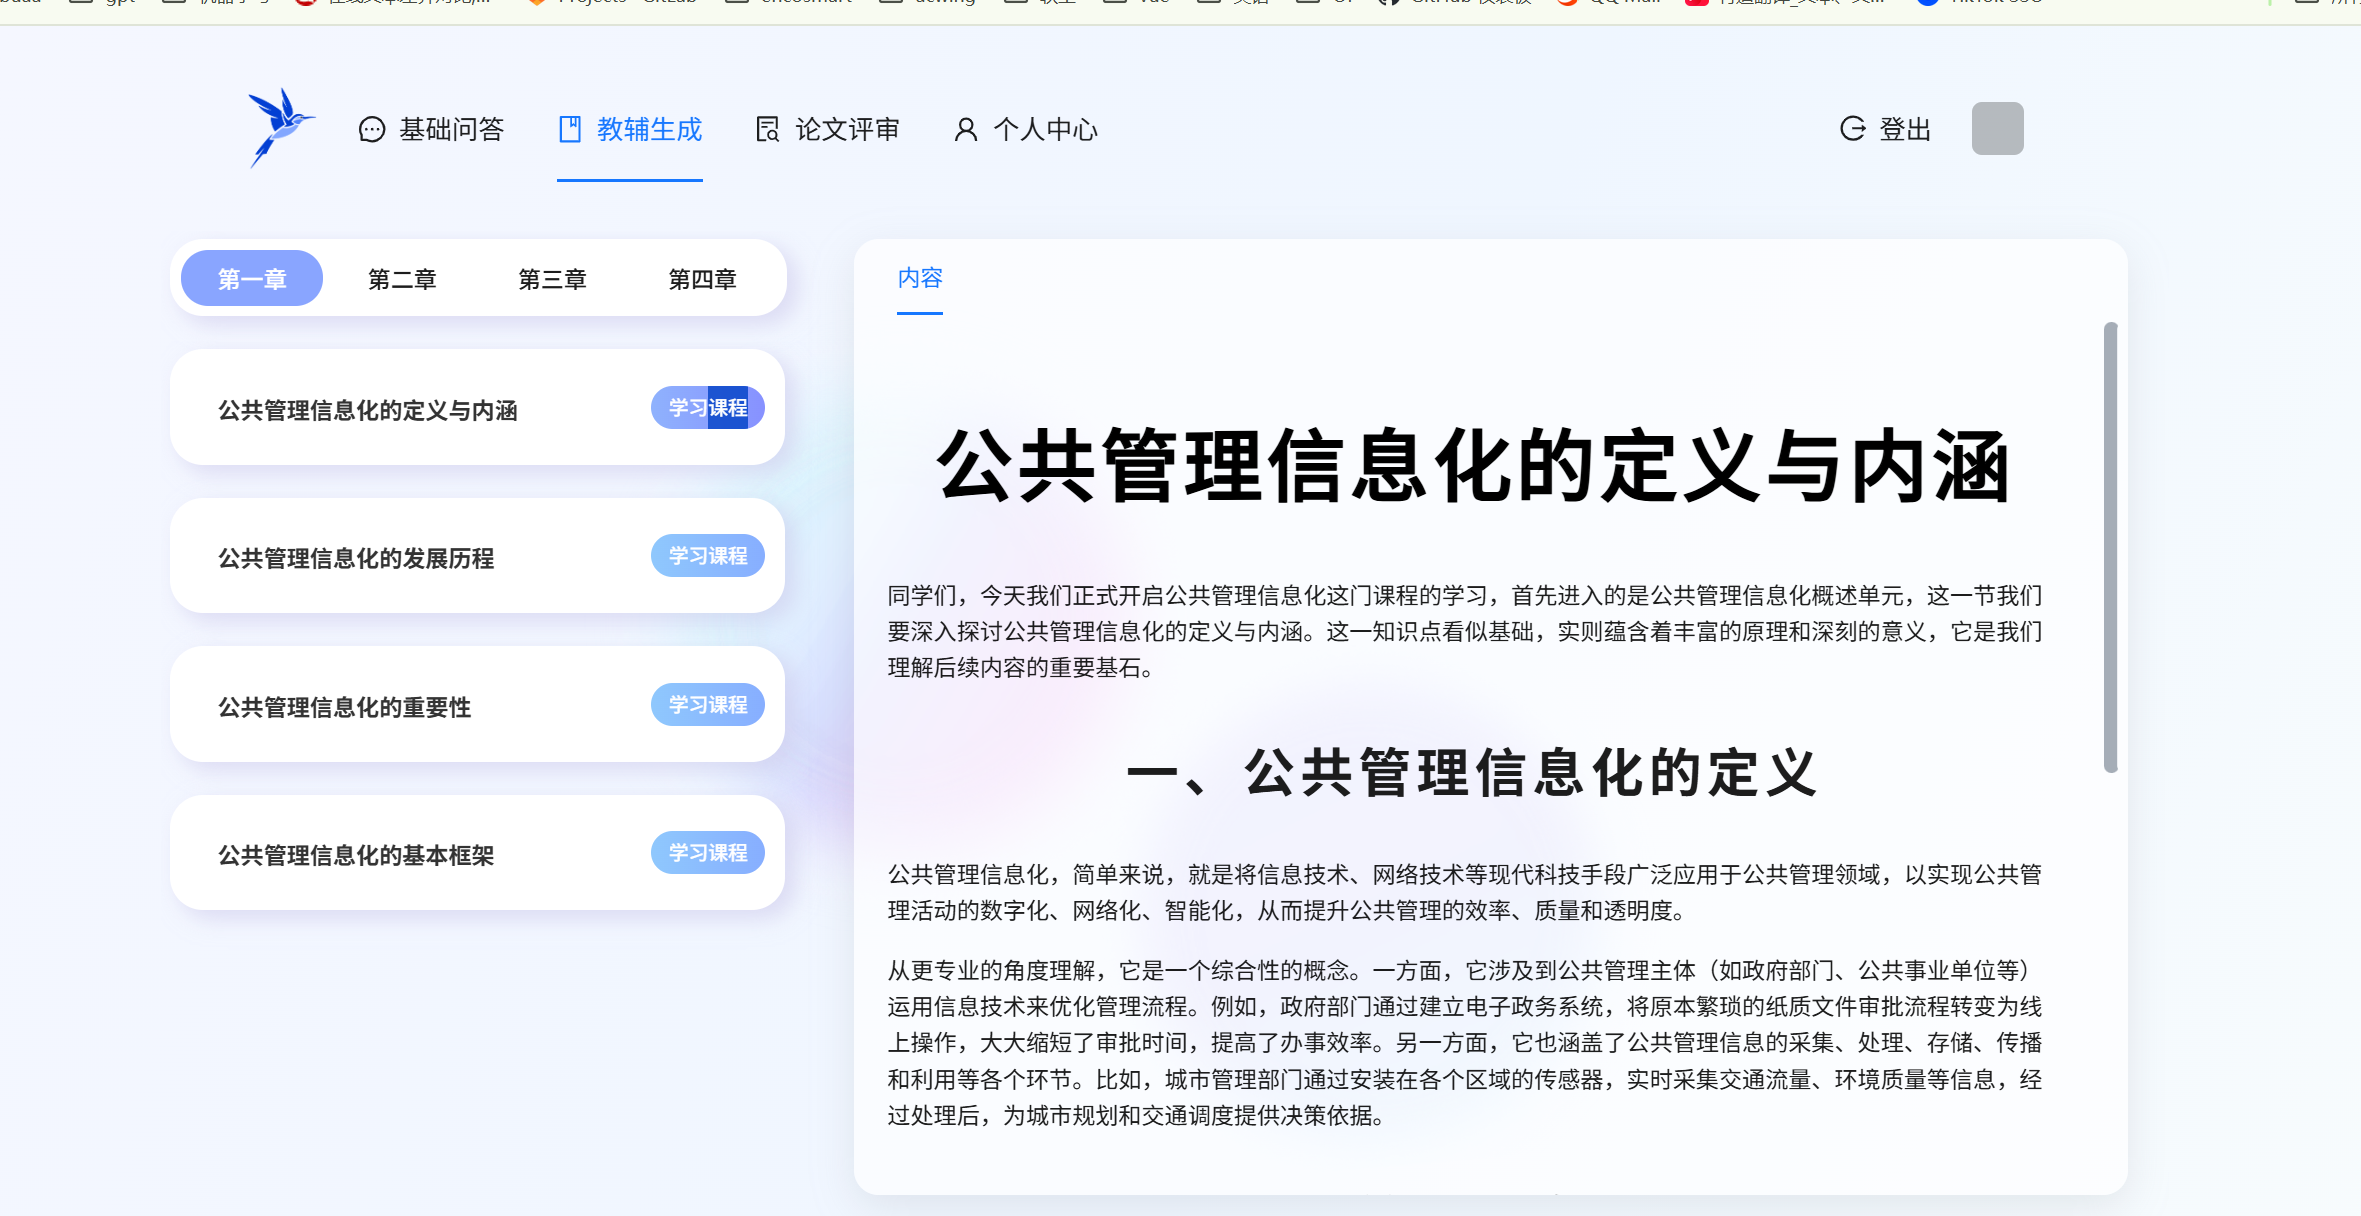Click the chat bubble icon for 基础问答

click(x=371, y=130)
